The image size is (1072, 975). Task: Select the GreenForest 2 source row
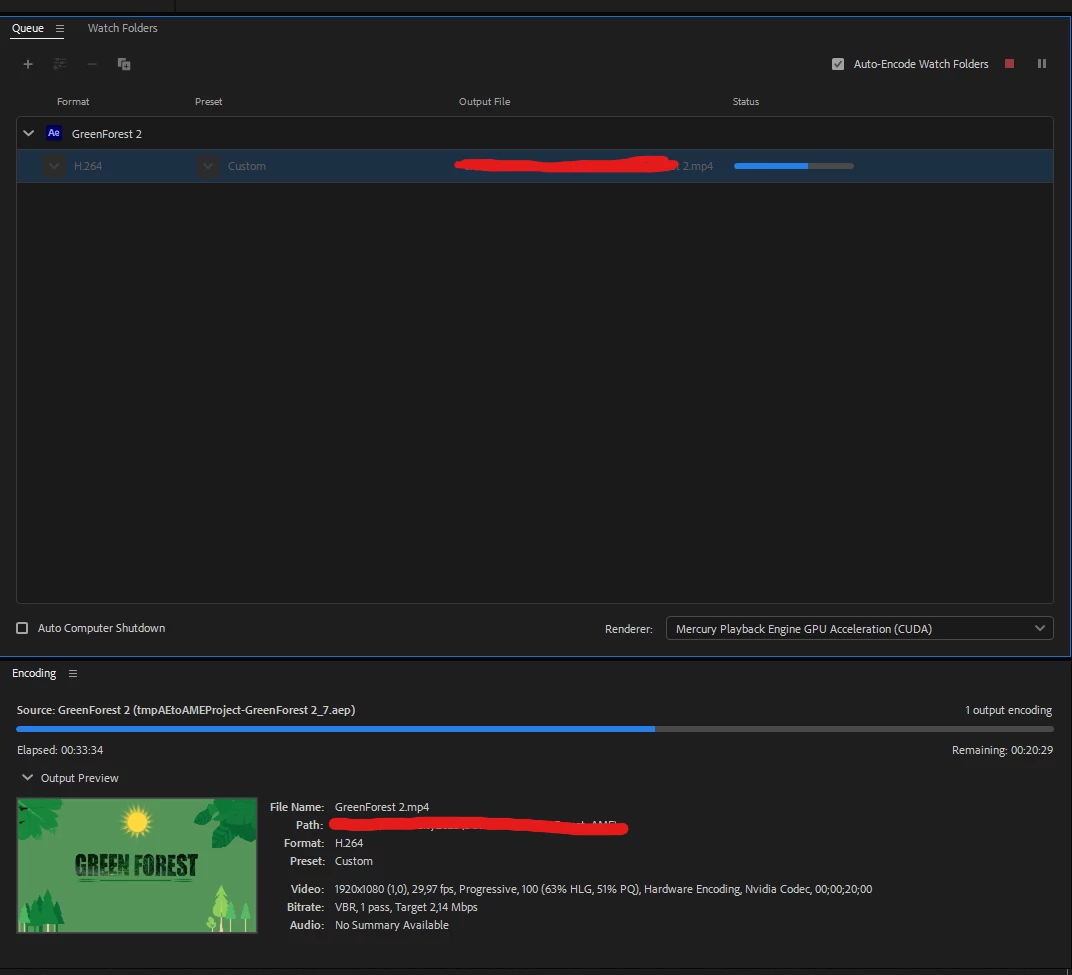coord(535,133)
